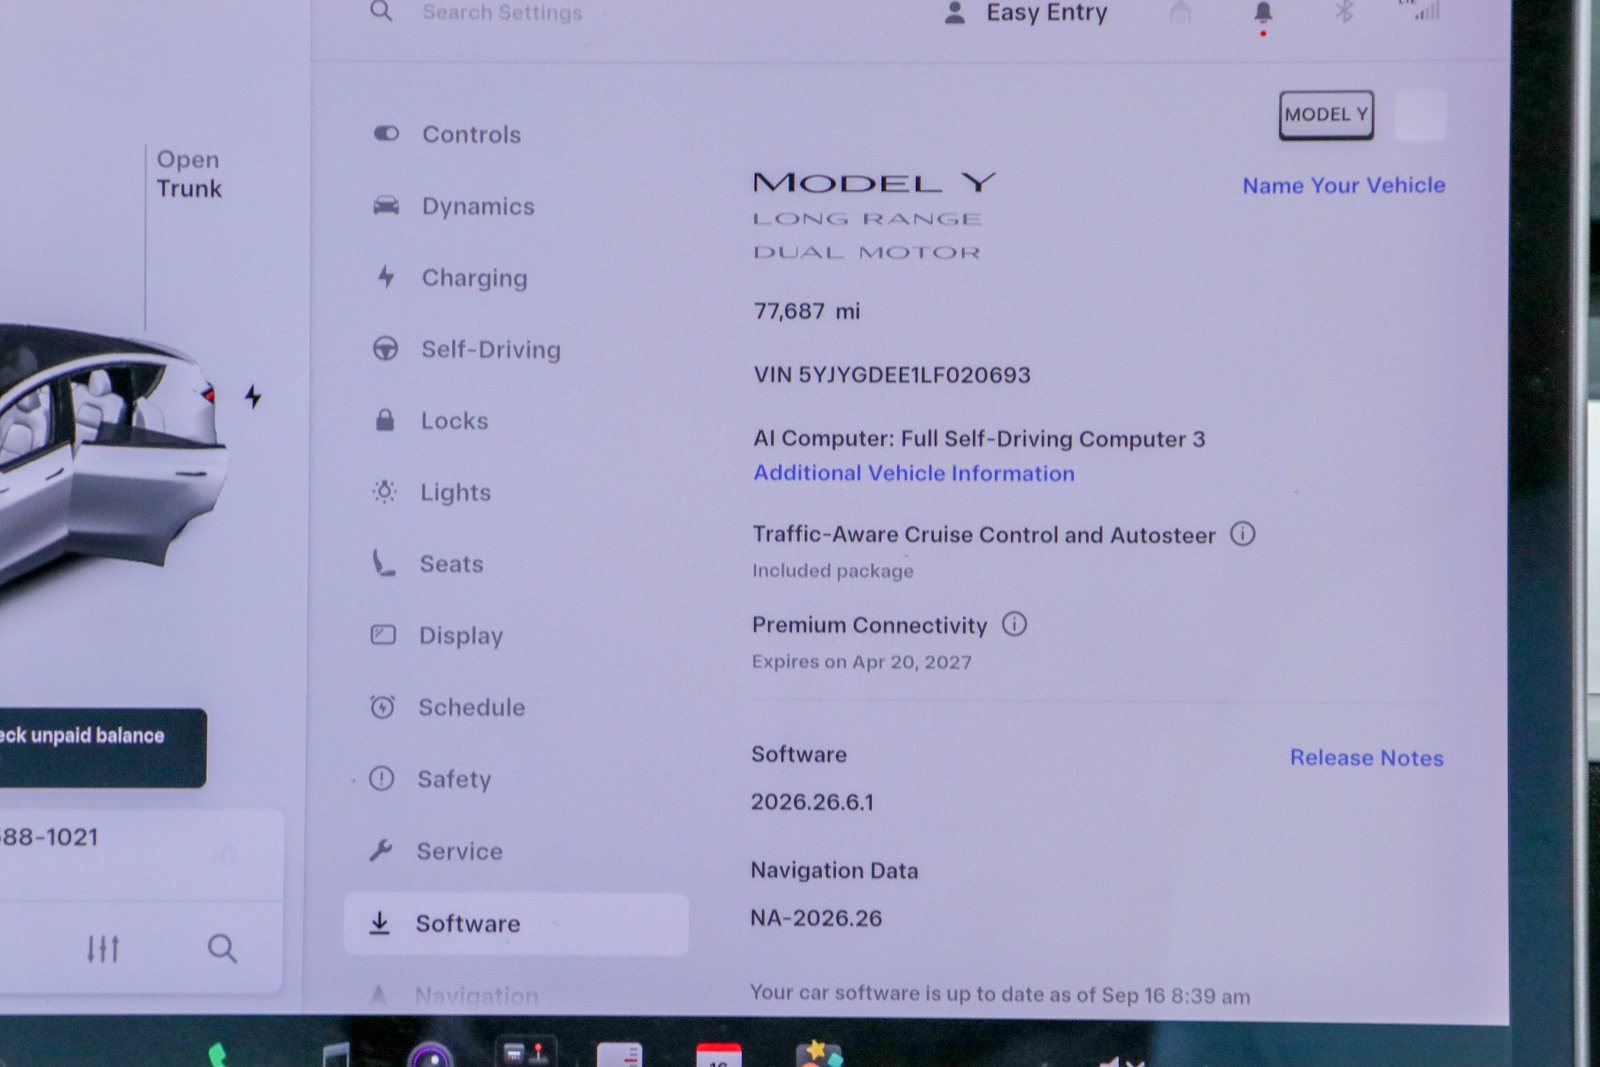Screen dimensions: 1600x1067
Task: Tap the MODEL Y badge
Action: 1326,115
